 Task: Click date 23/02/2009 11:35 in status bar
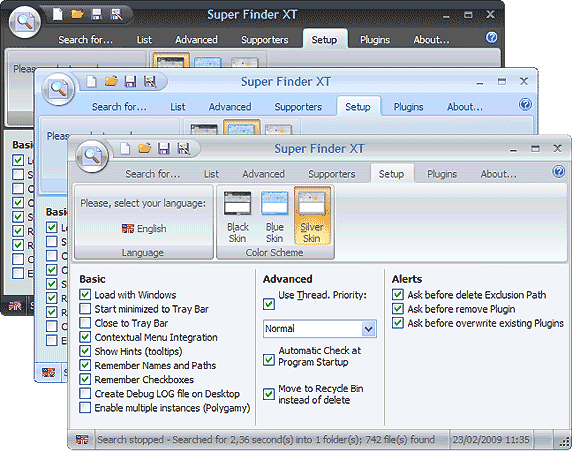491,439
